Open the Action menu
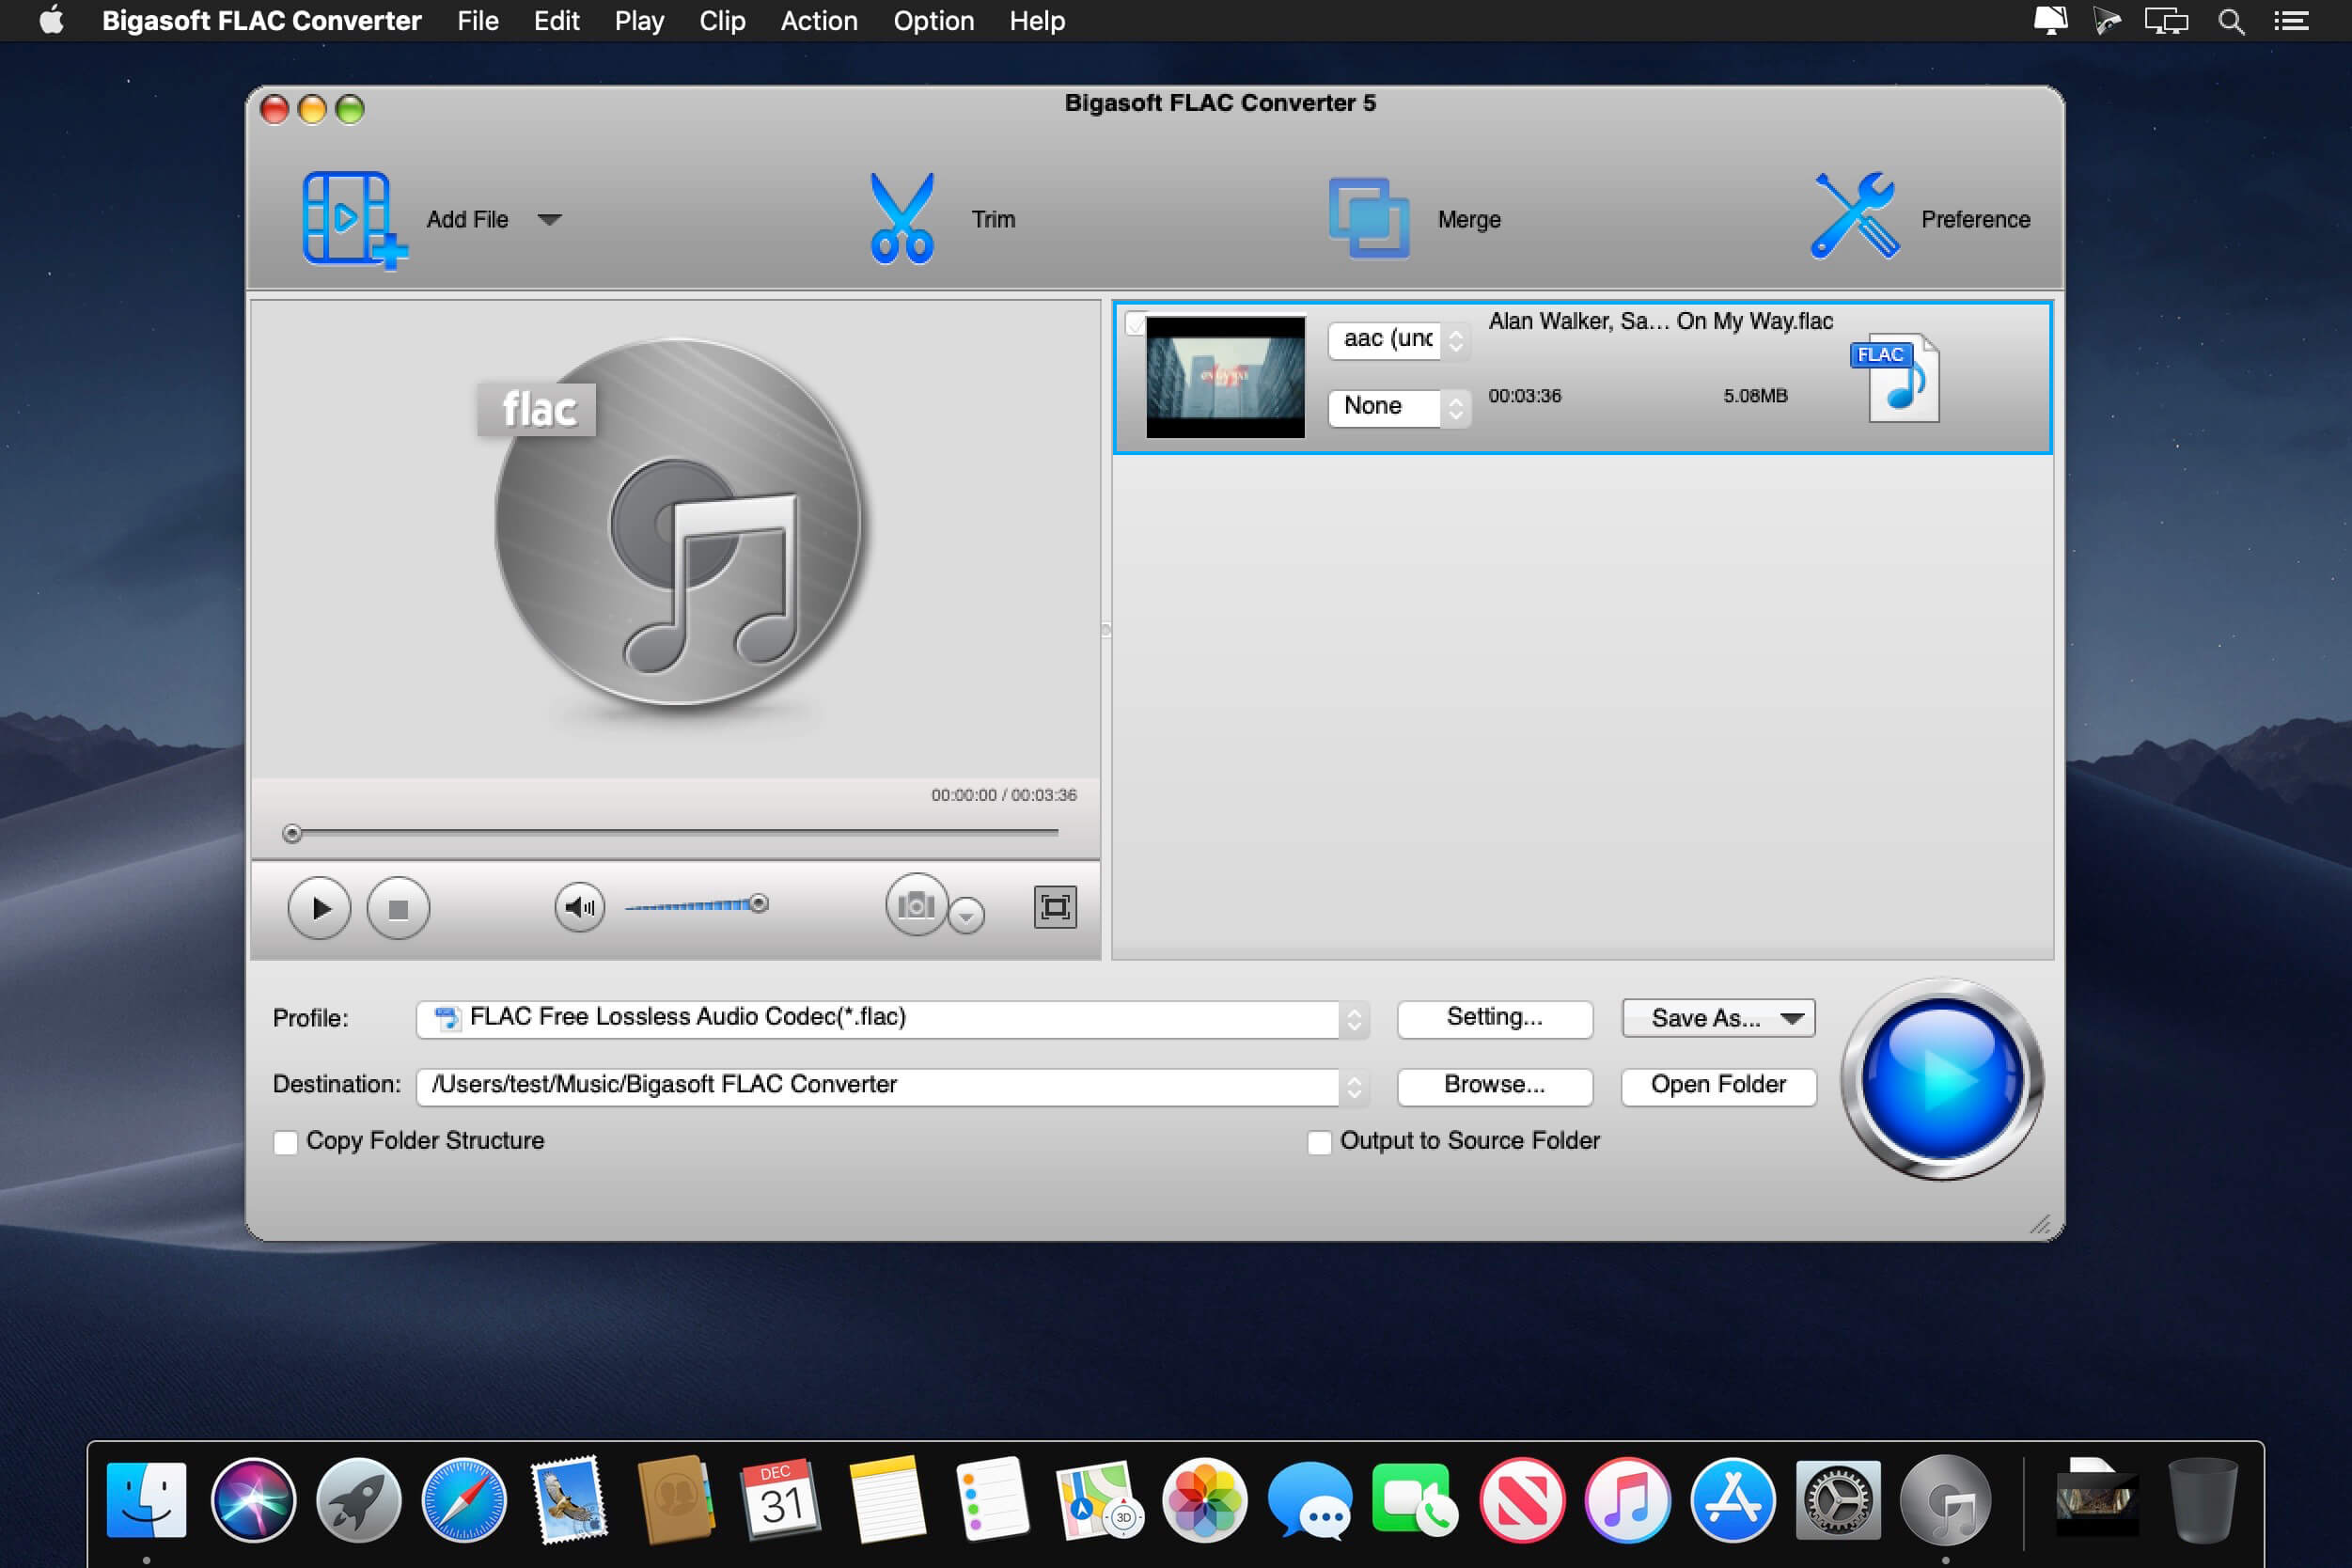The height and width of the screenshot is (1568, 2352). tap(819, 21)
